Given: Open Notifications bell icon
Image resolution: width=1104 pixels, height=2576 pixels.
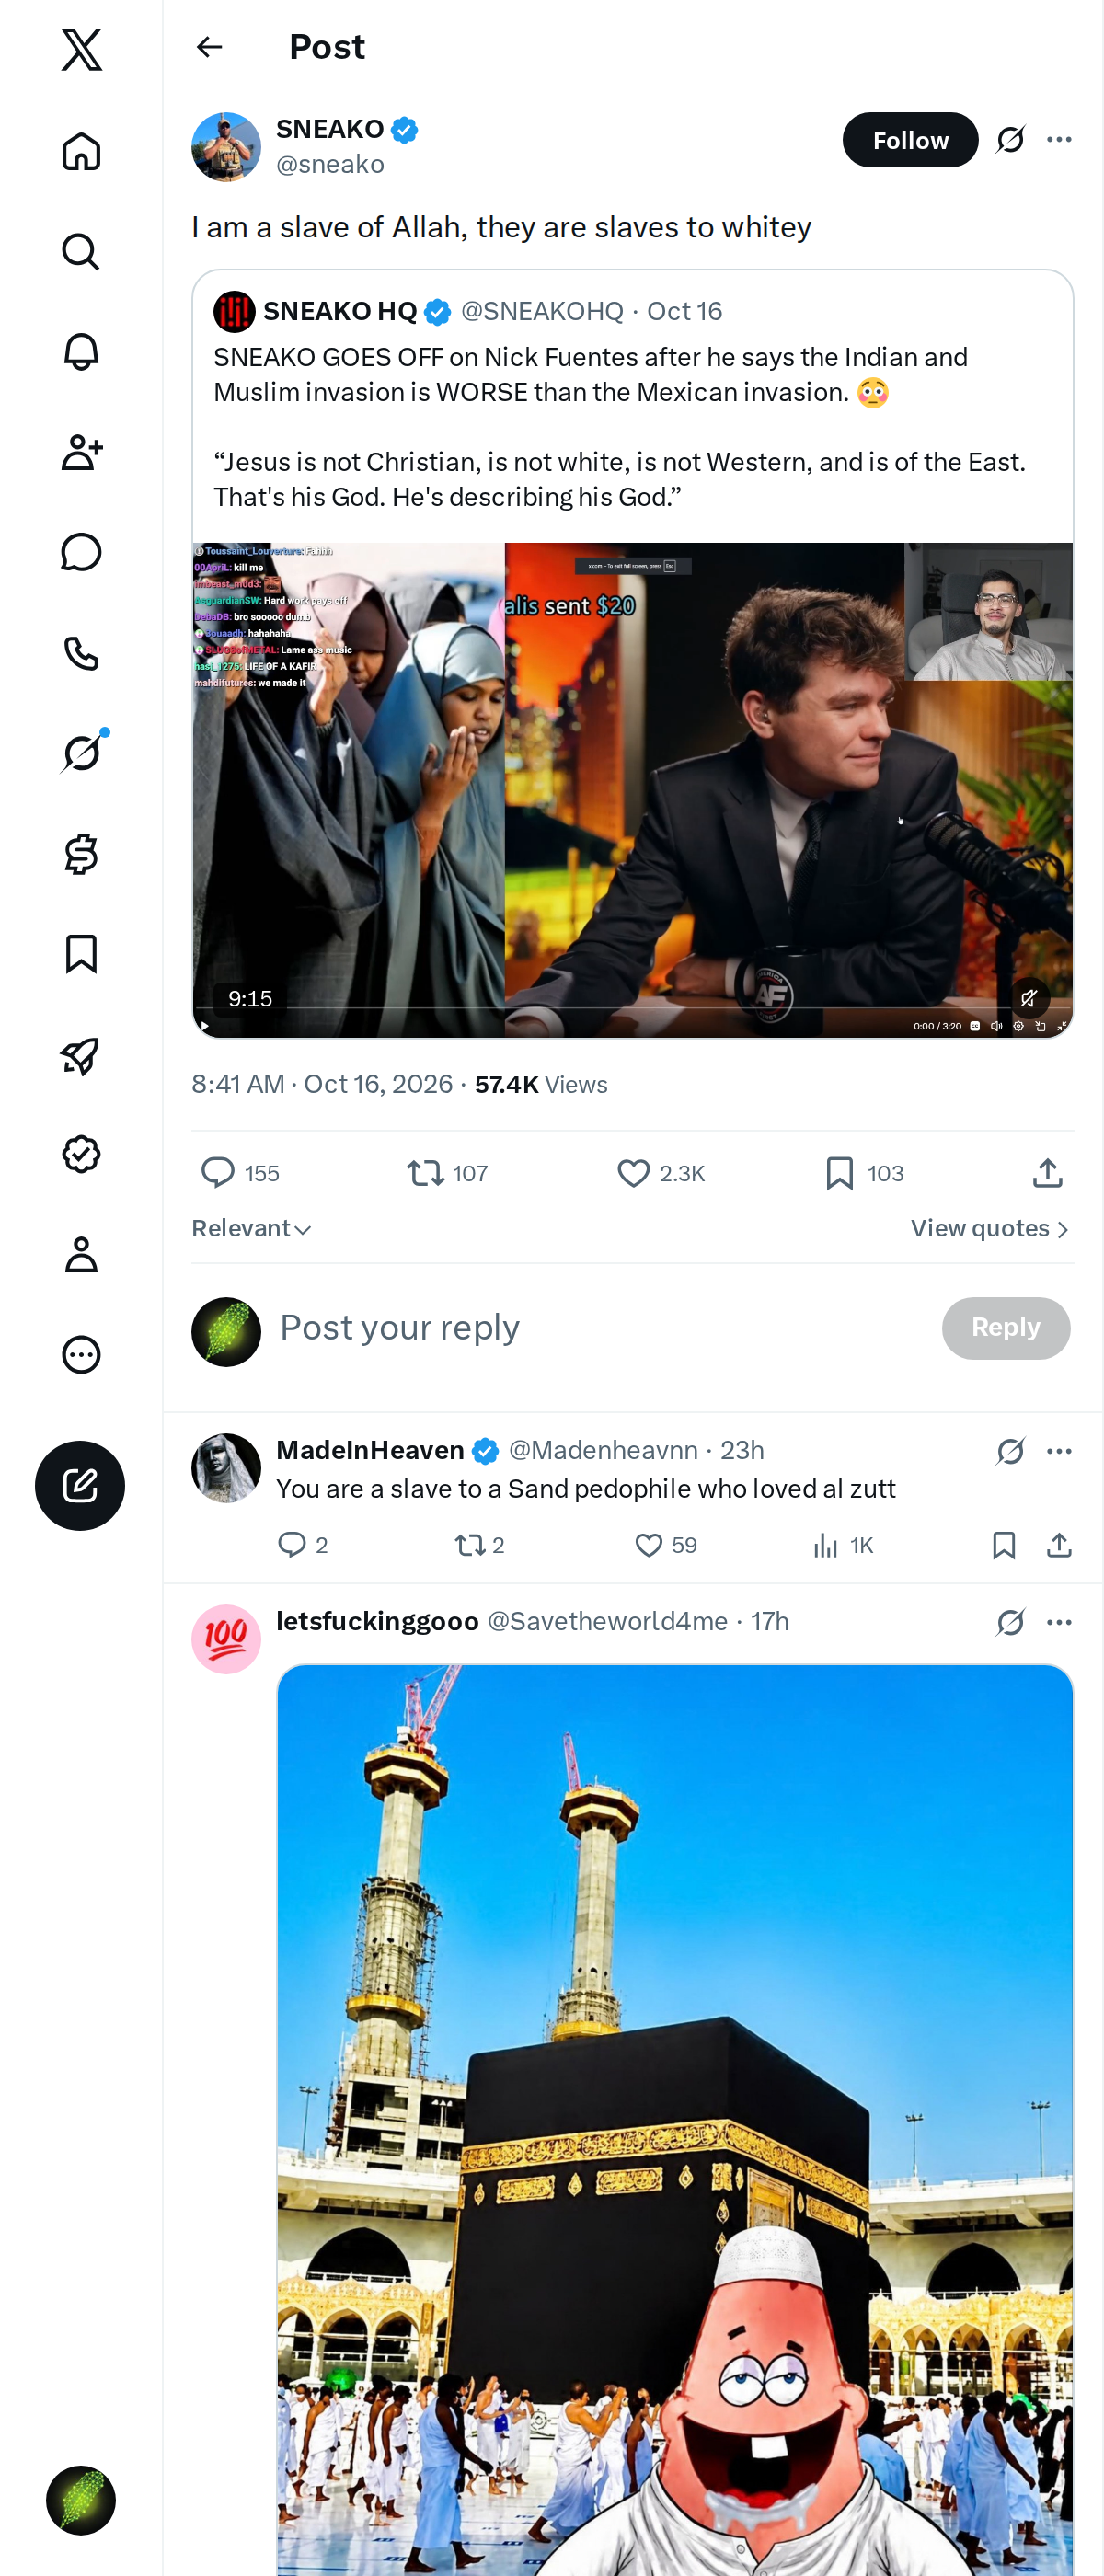Looking at the screenshot, I should pos(81,351).
